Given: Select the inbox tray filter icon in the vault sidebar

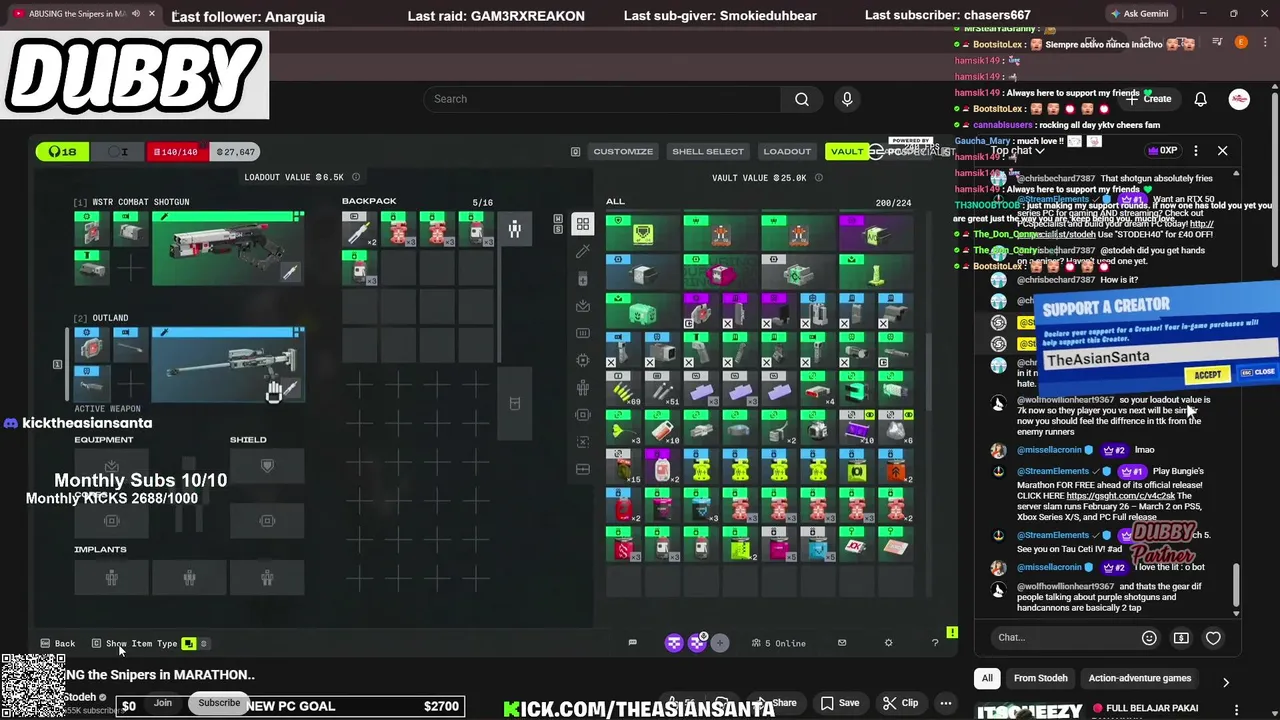Looking at the screenshot, I should 583,306.
